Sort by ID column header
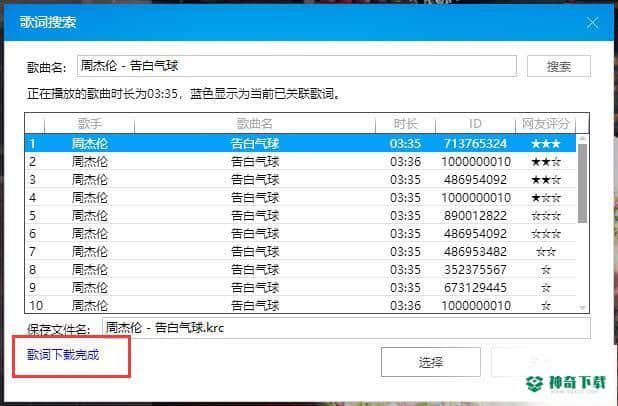This screenshot has width=618, height=406. [x=475, y=124]
